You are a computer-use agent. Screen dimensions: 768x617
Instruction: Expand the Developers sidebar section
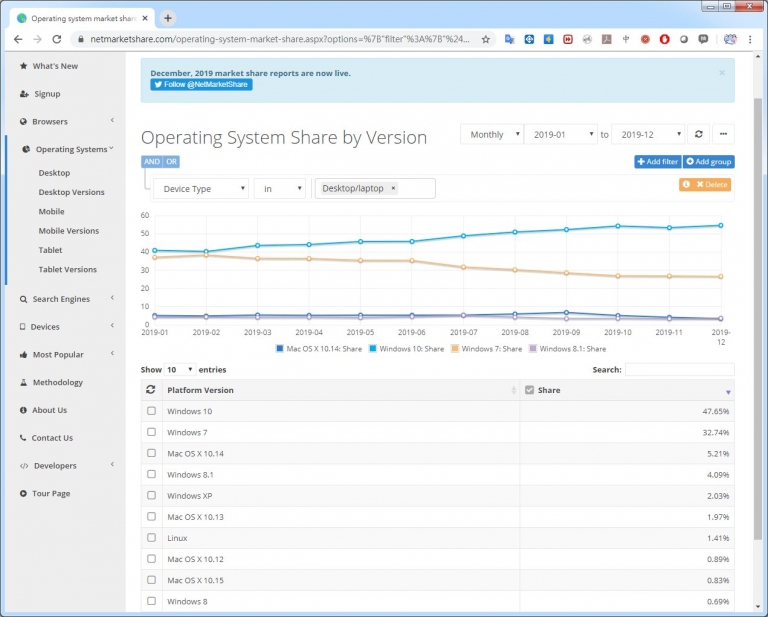(x=67, y=466)
